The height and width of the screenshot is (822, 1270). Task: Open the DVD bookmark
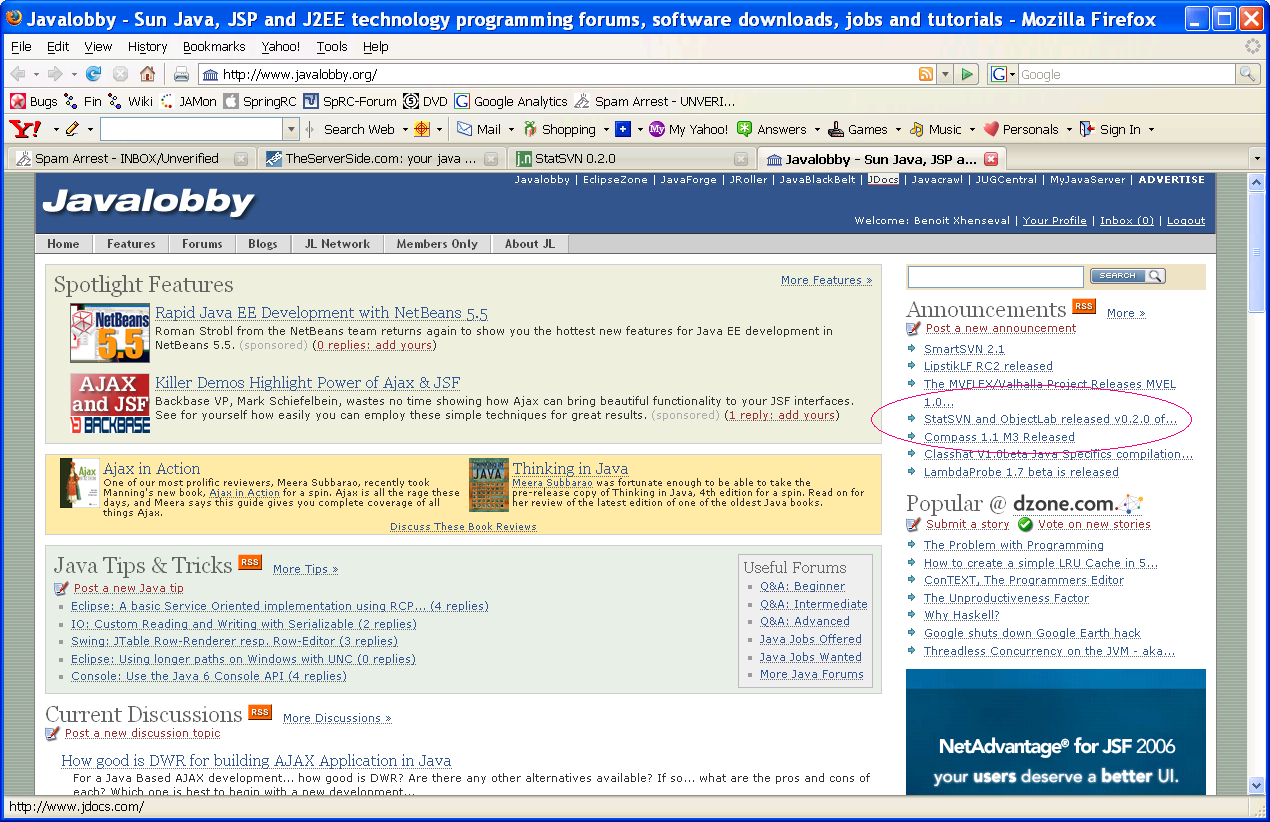tap(425, 101)
